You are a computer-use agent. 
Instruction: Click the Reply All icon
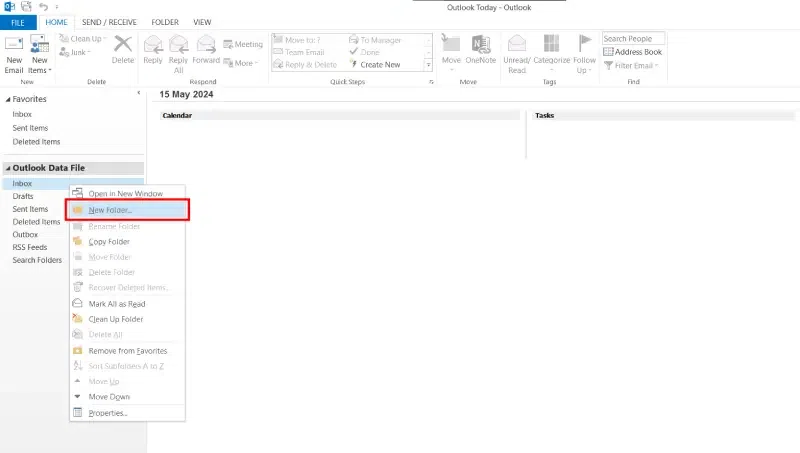tap(178, 44)
